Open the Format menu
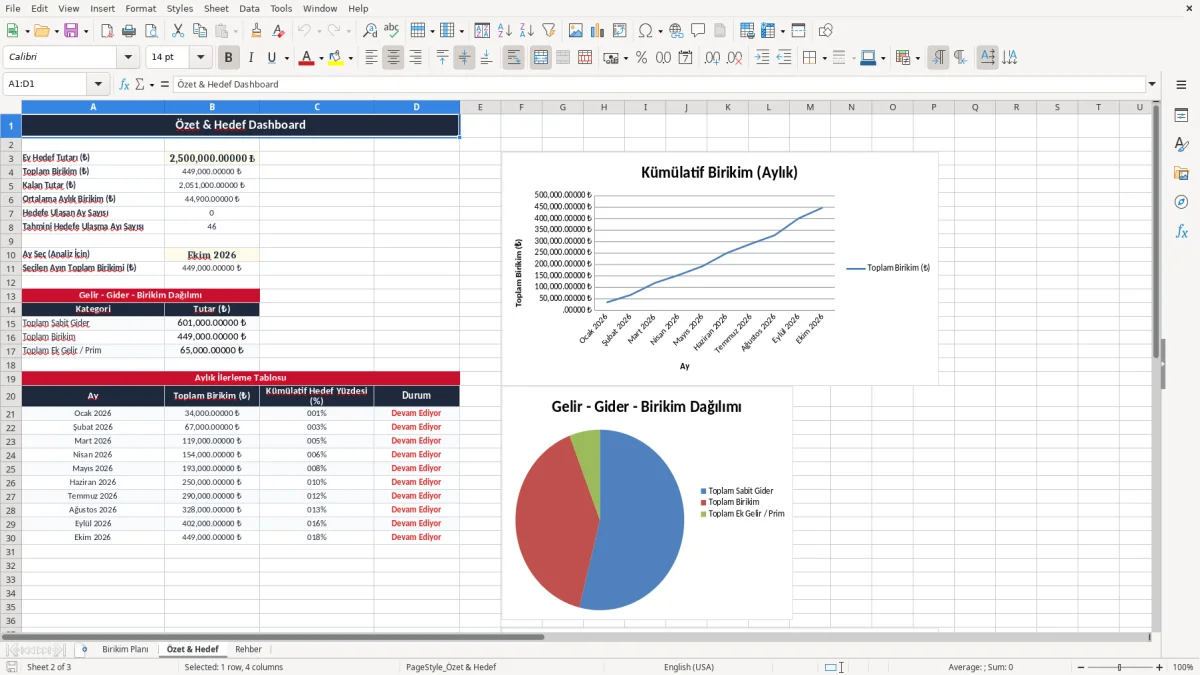Viewport: 1200px width, 675px height. click(x=140, y=8)
